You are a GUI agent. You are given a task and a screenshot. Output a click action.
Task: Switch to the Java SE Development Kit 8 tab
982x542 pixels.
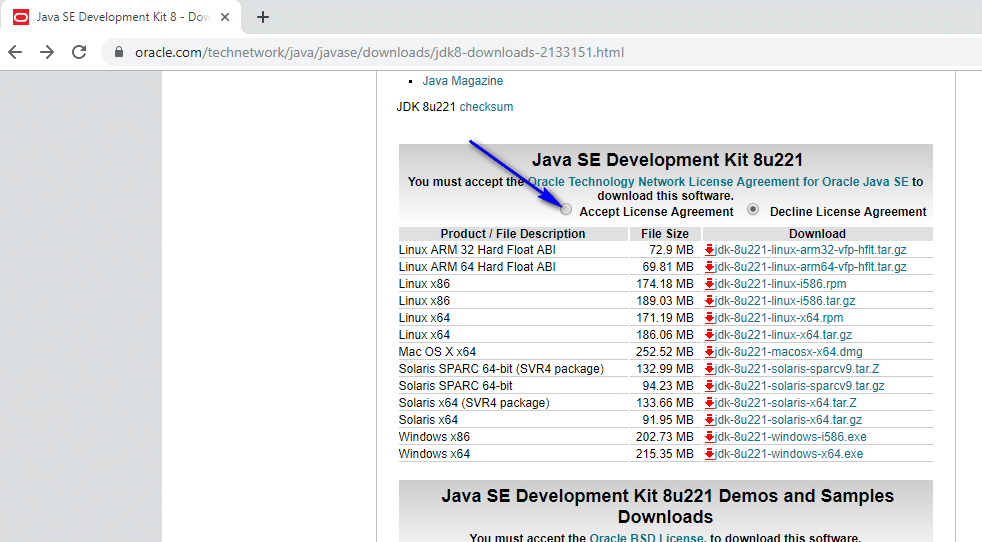122,17
